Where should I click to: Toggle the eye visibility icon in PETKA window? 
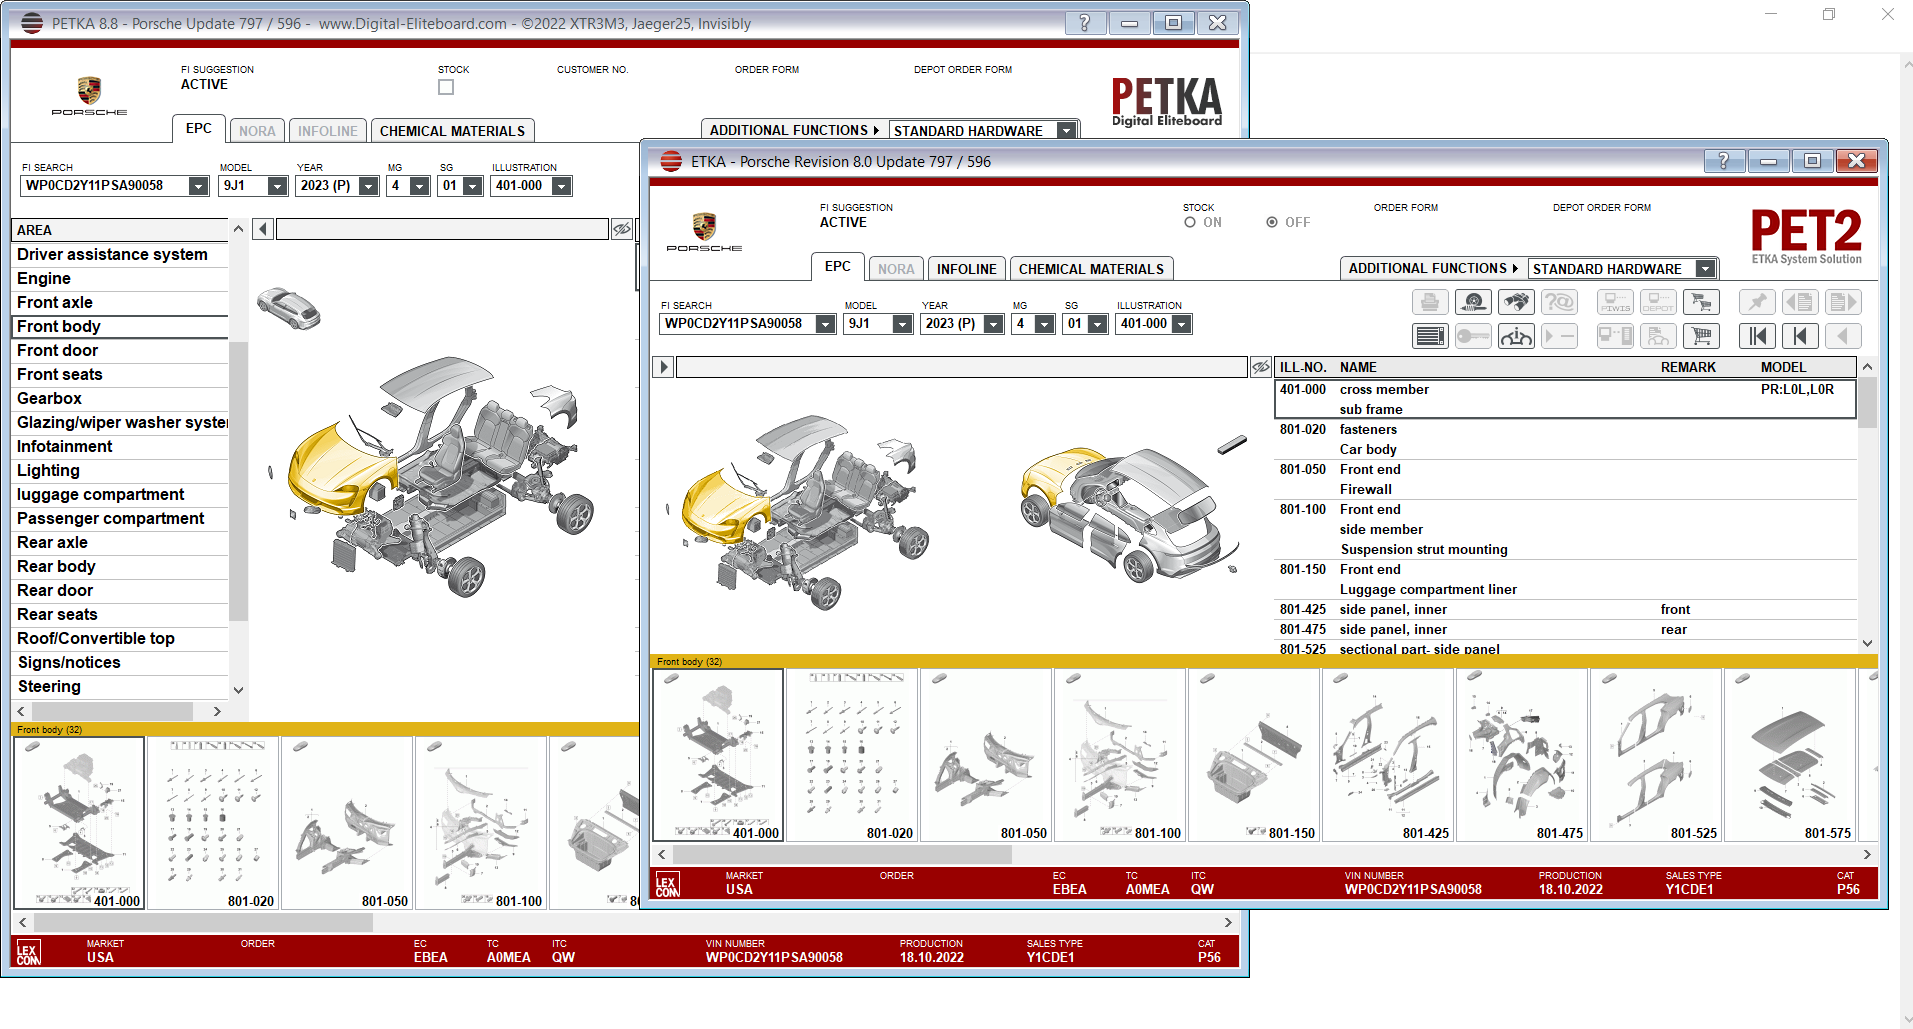click(622, 229)
